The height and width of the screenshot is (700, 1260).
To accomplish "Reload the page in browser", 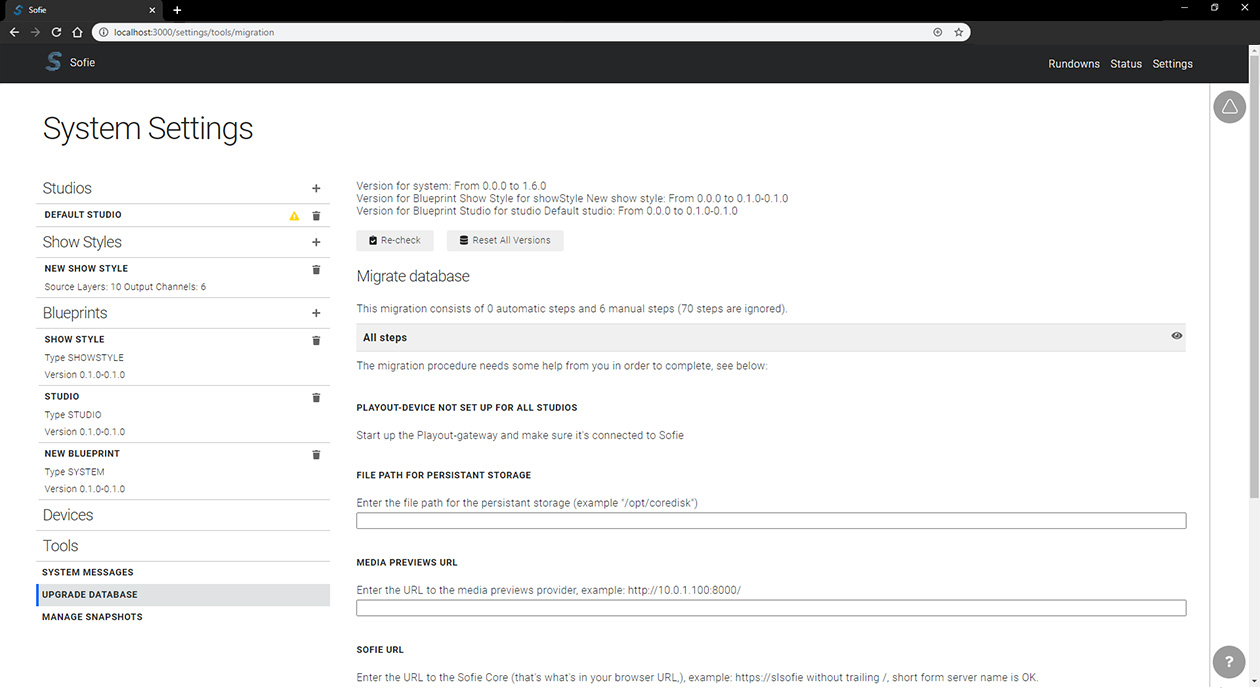I will [x=56, y=32].
